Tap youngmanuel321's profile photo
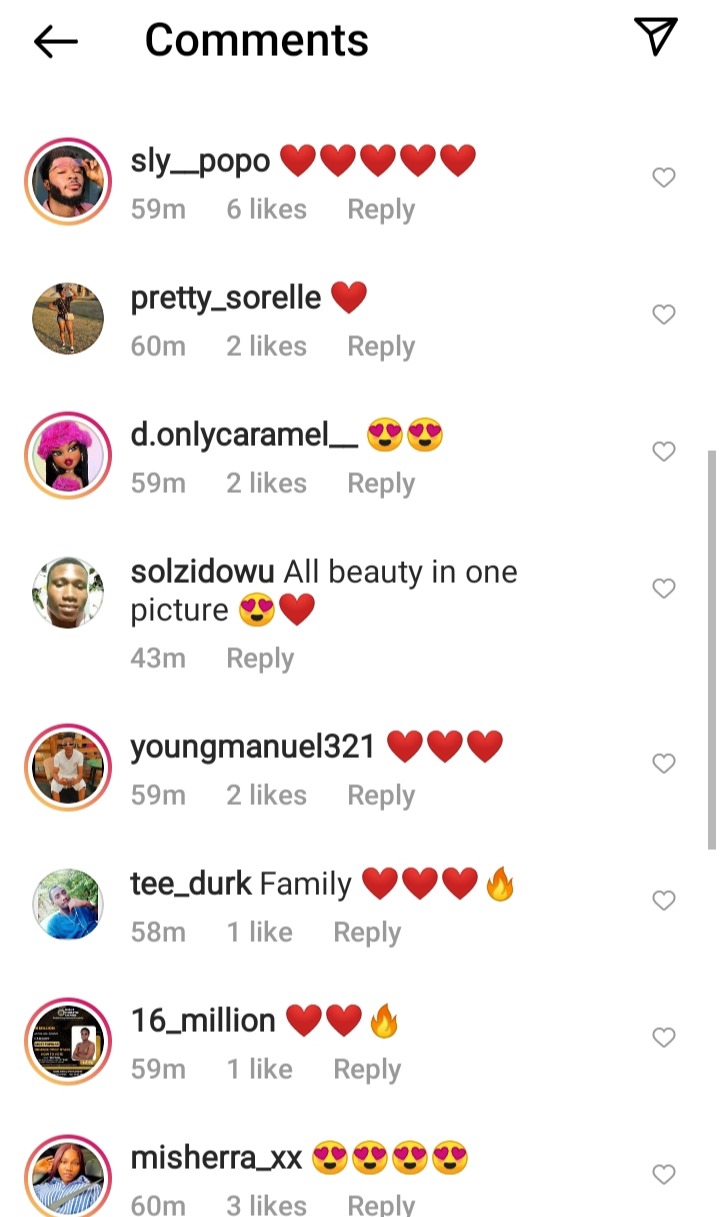 pos(68,768)
